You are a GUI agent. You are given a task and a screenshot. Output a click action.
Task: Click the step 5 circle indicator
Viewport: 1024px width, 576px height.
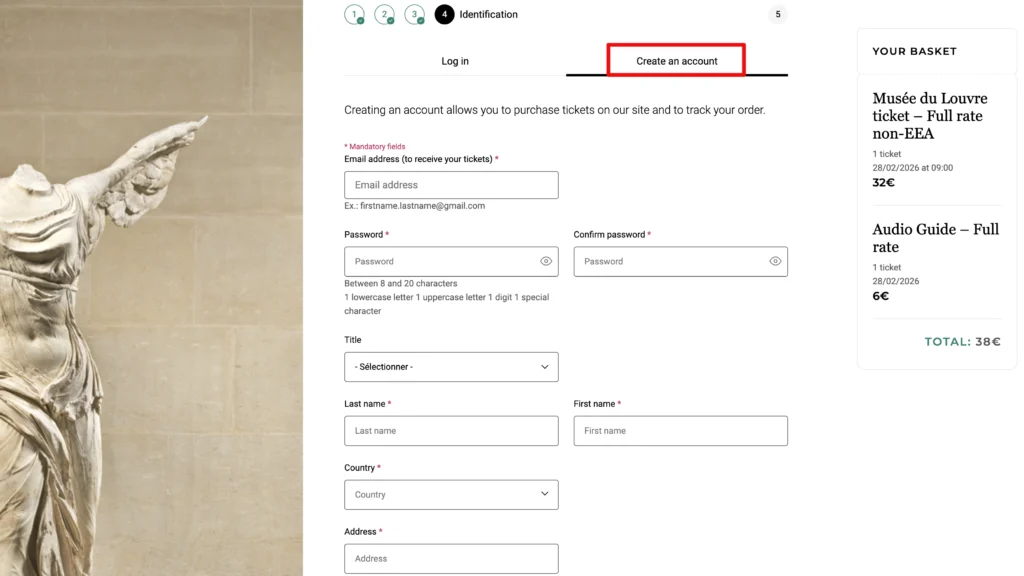click(777, 15)
